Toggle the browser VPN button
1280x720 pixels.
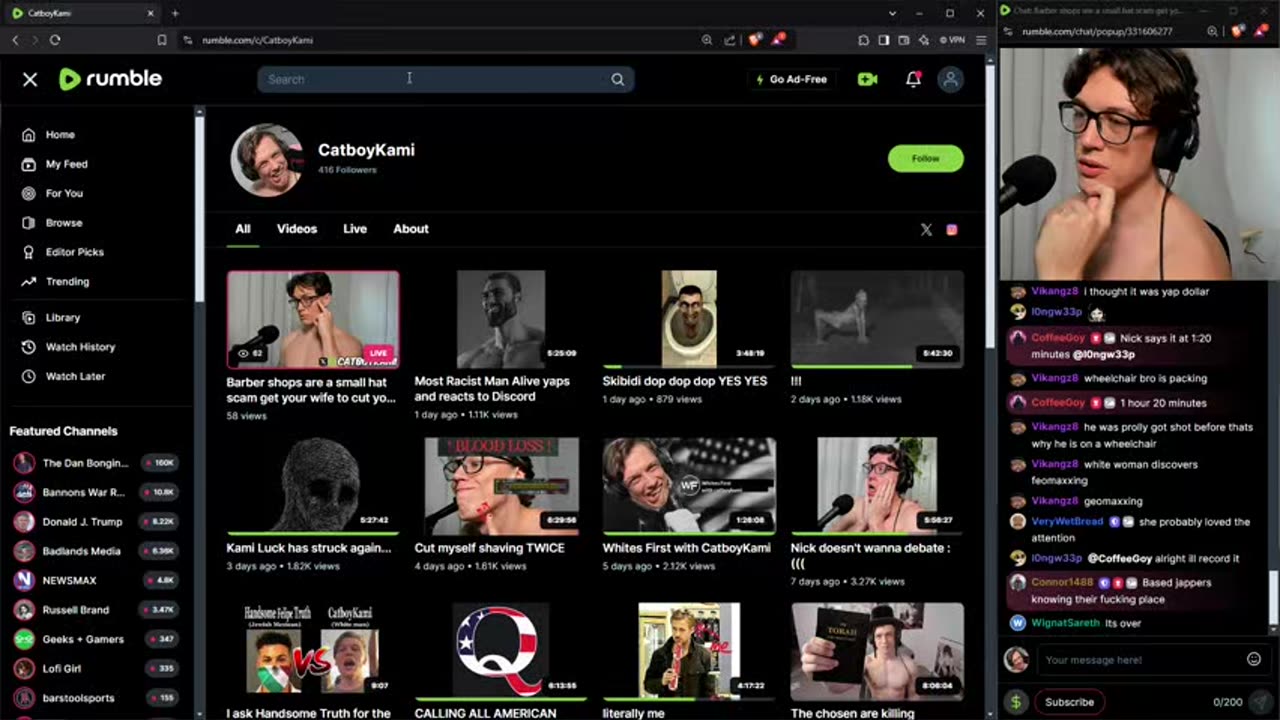tap(952, 40)
